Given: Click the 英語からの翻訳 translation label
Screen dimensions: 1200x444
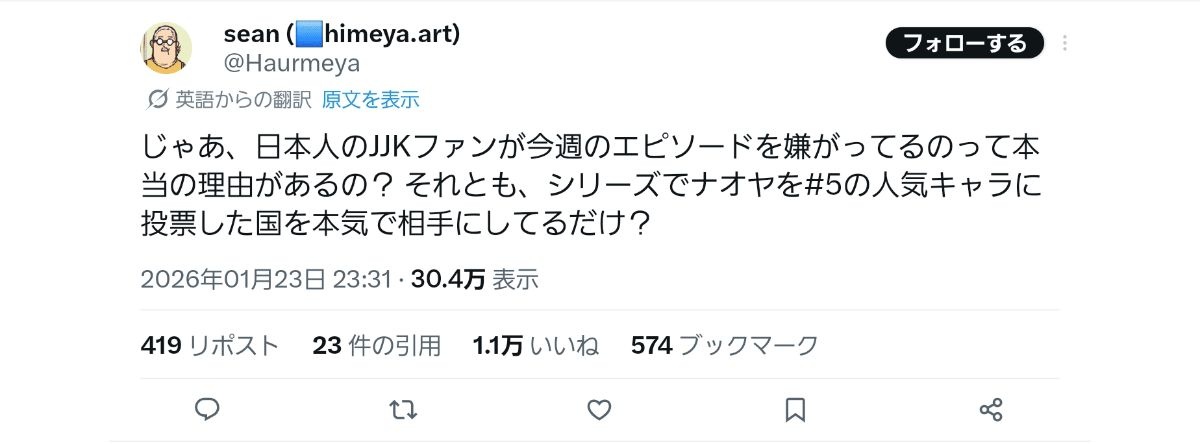Looking at the screenshot, I should pos(244,99).
